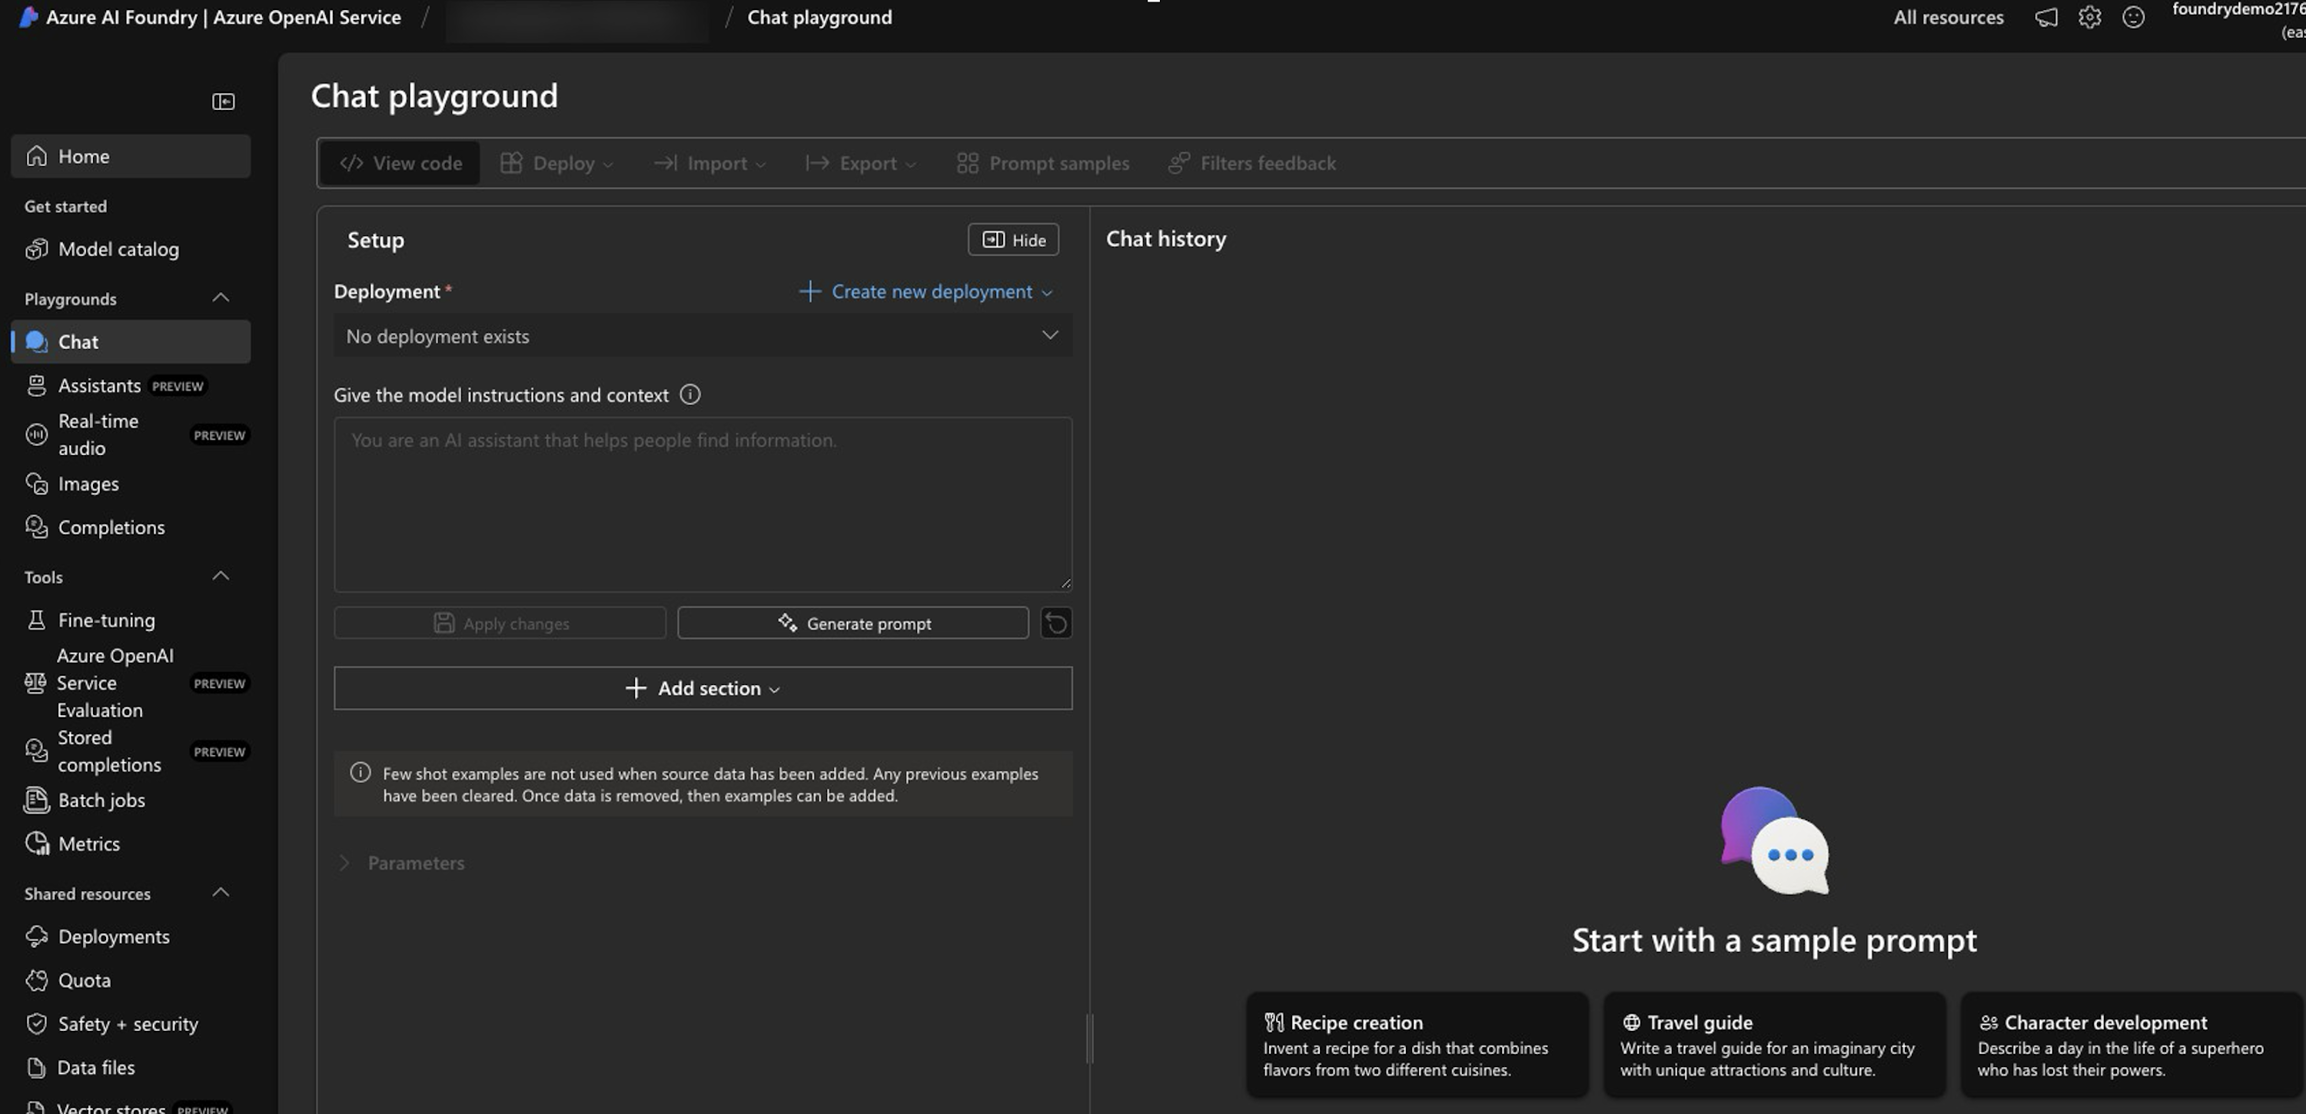
Task: Click the Chat playground breadcrumb
Action: pyautogui.click(x=819, y=17)
